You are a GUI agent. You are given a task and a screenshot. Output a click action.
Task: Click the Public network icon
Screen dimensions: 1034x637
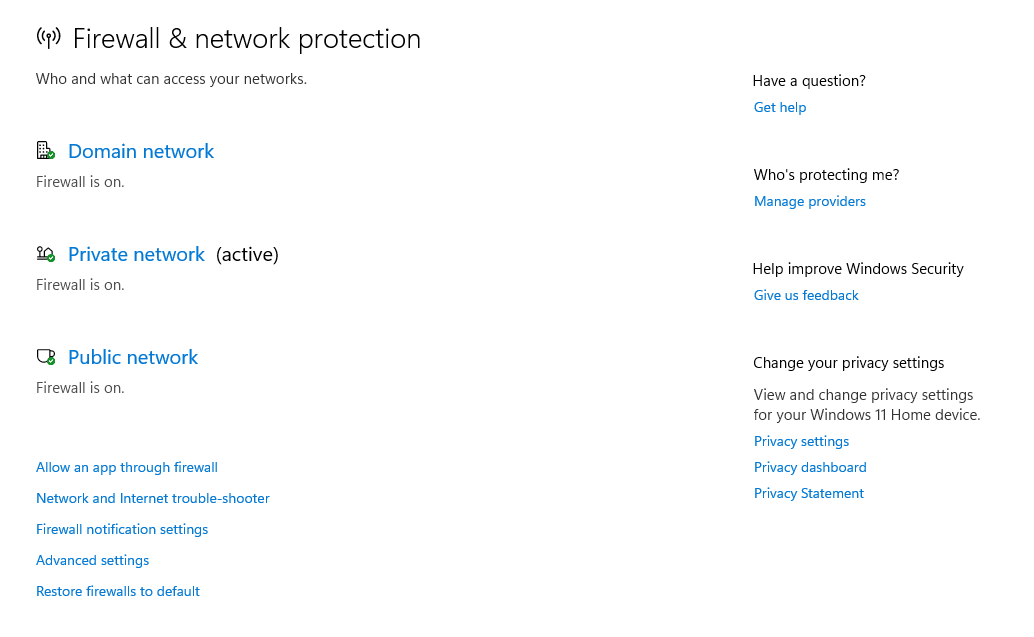pos(45,356)
